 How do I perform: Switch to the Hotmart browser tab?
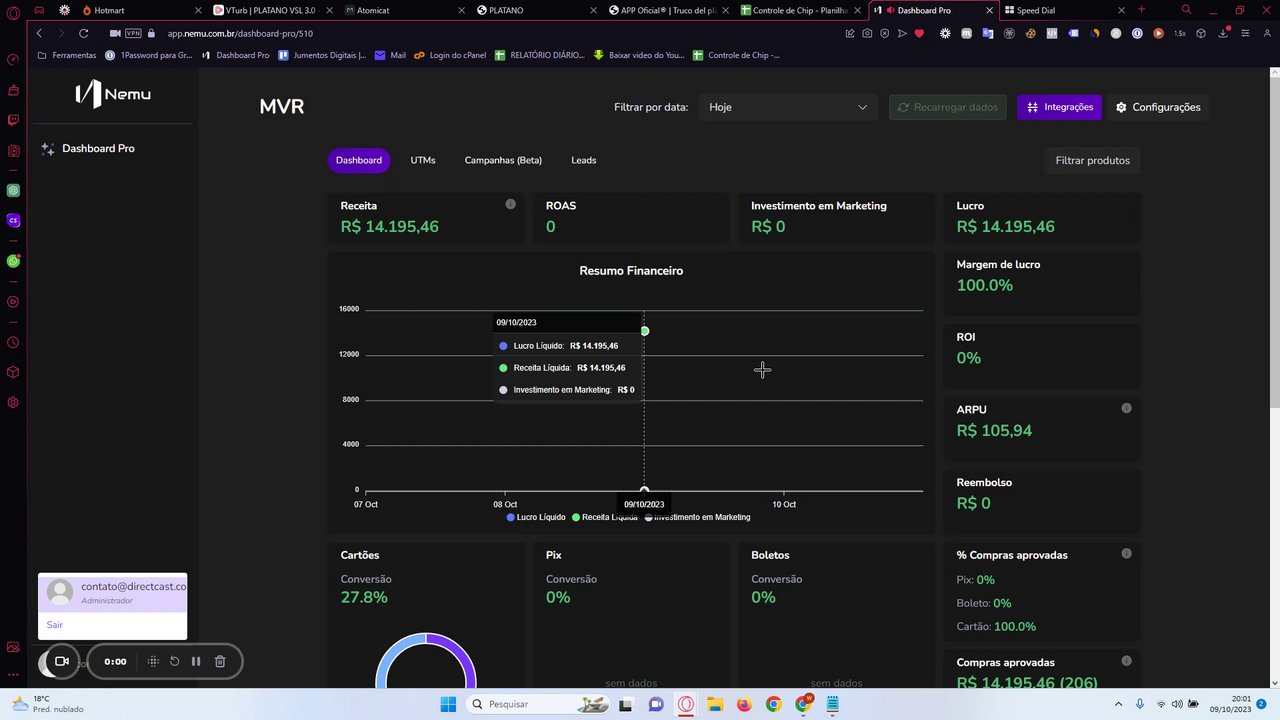point(138,10)
